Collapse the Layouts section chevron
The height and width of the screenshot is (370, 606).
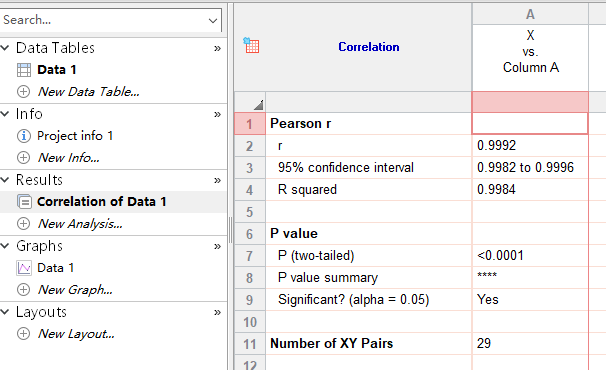point(5,312)
